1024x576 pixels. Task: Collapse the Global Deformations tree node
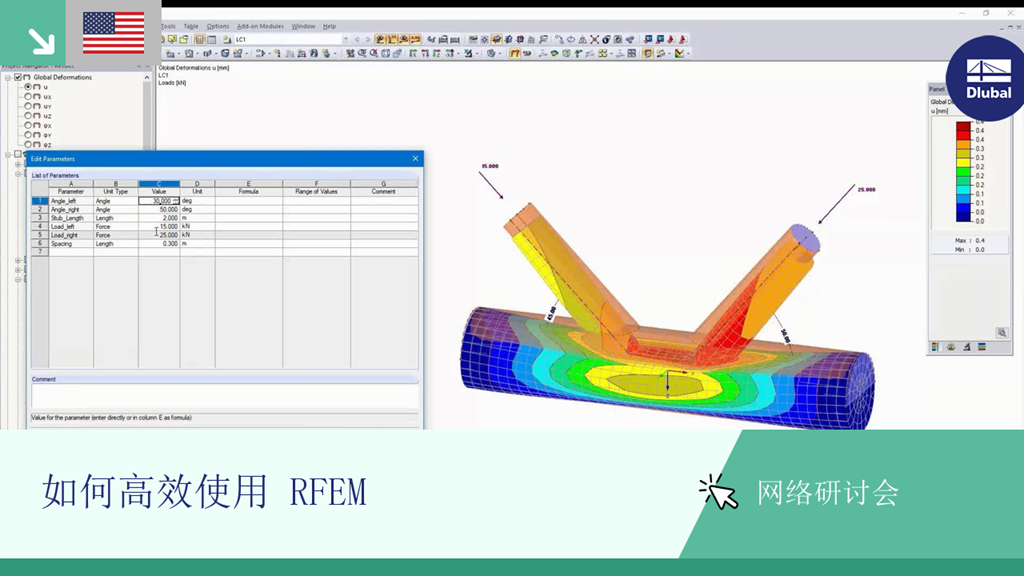[8, 77]
